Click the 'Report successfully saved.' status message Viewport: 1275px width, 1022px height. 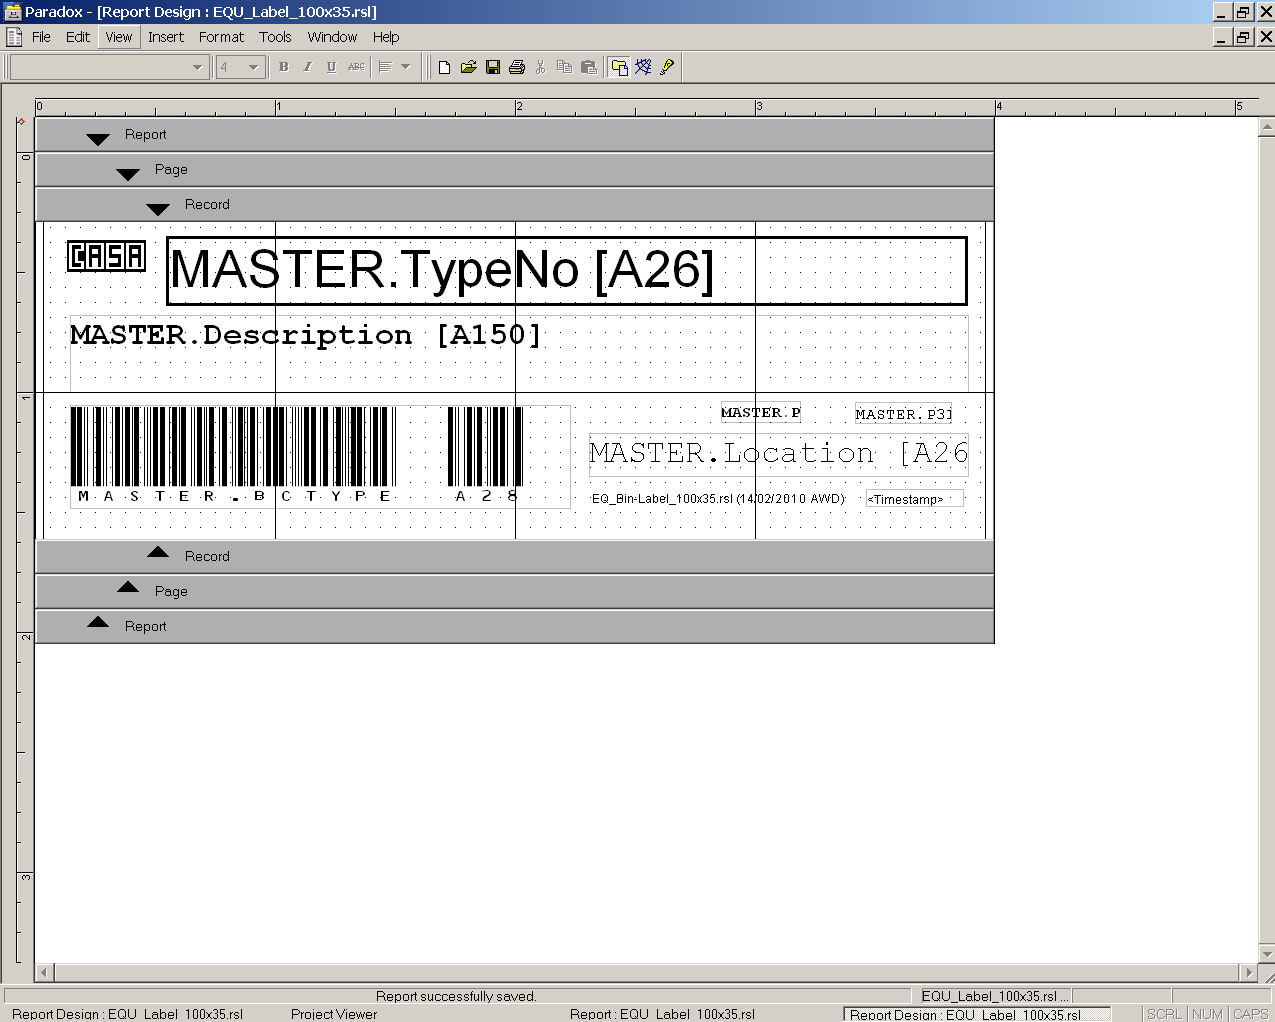pos(456,996)
